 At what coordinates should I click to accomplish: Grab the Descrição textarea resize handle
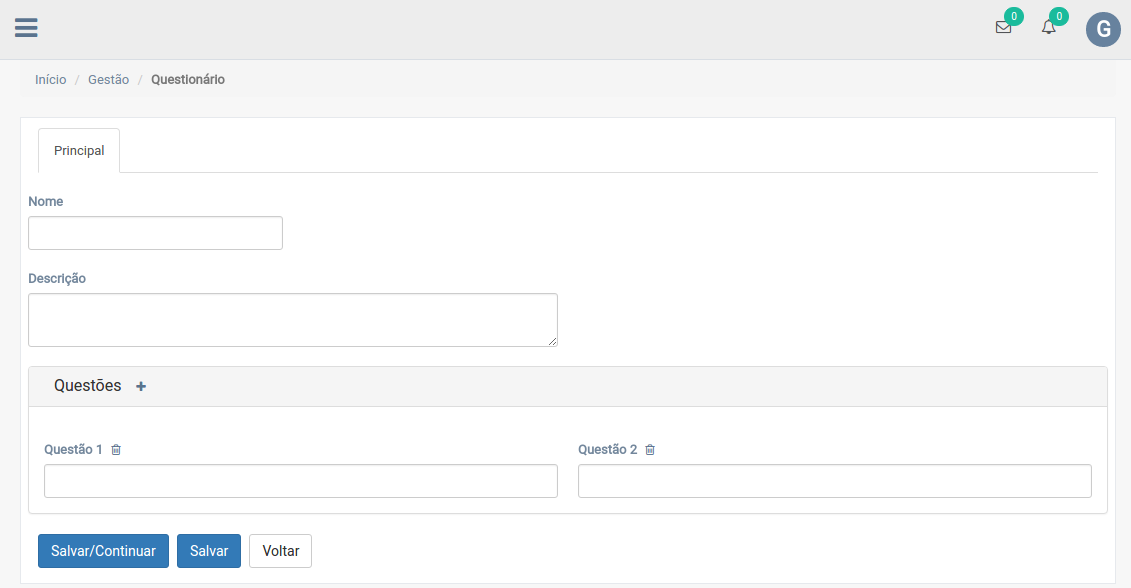tap(552, 341)
